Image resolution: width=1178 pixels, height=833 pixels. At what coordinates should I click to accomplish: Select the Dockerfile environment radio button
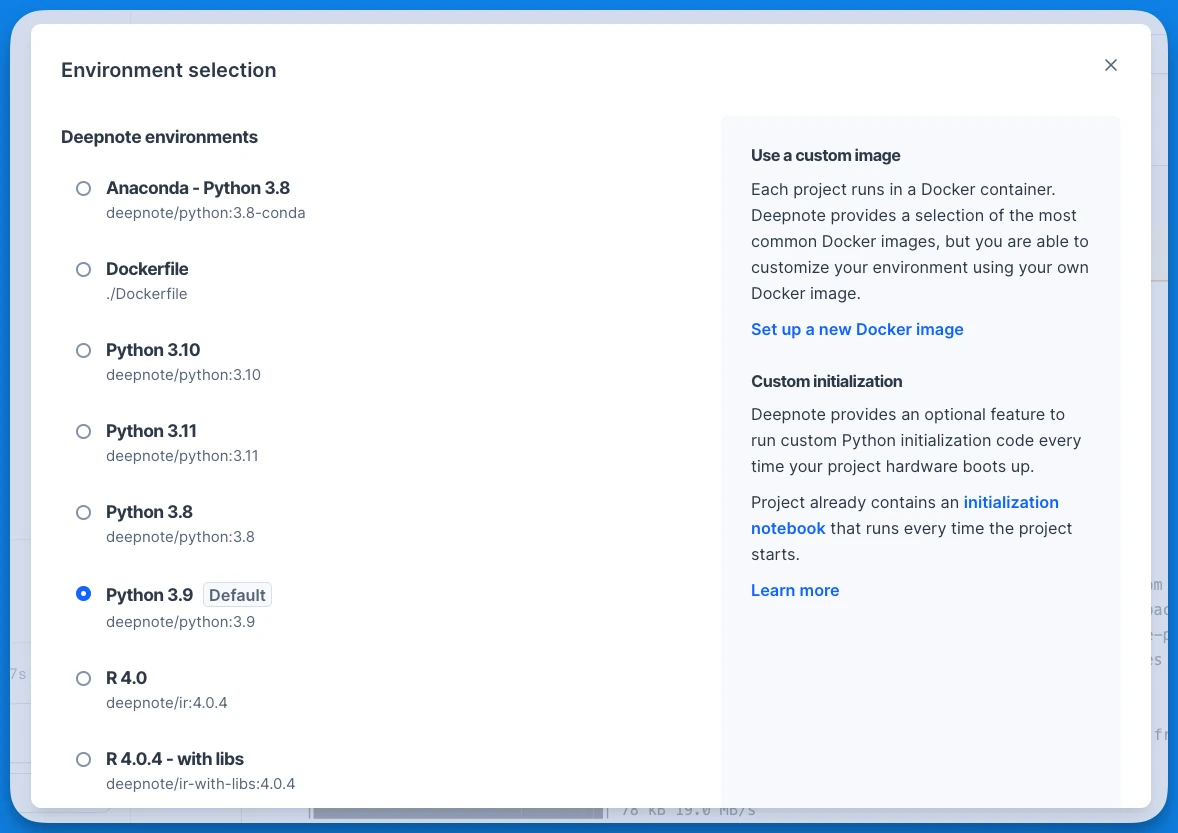pos(83,270)
